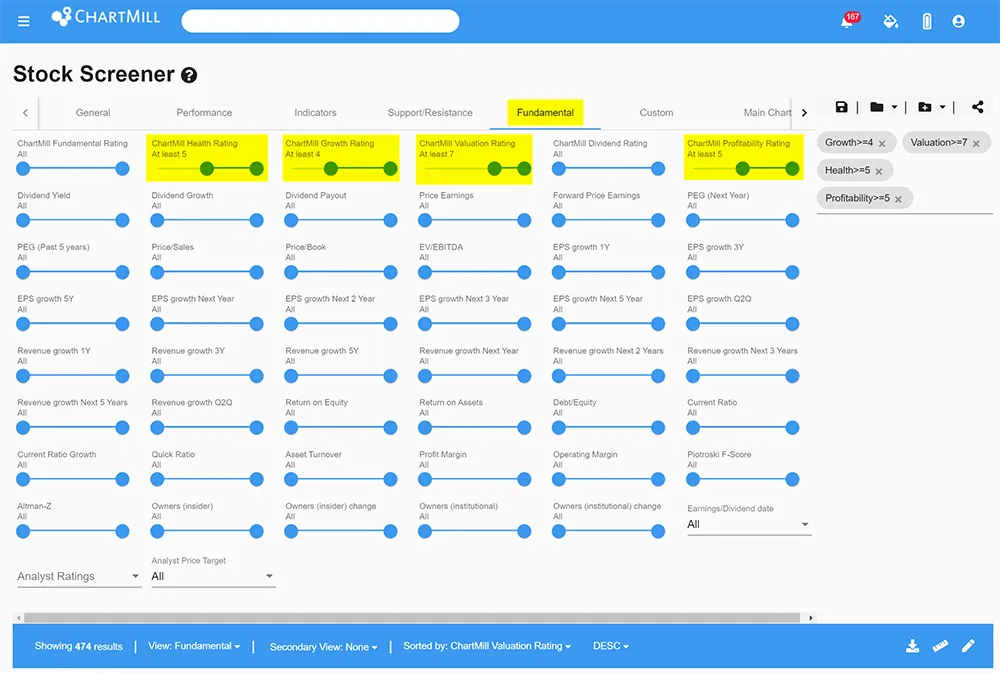Click the Valuation>=7 filter chip label

[x=939, y=143]
